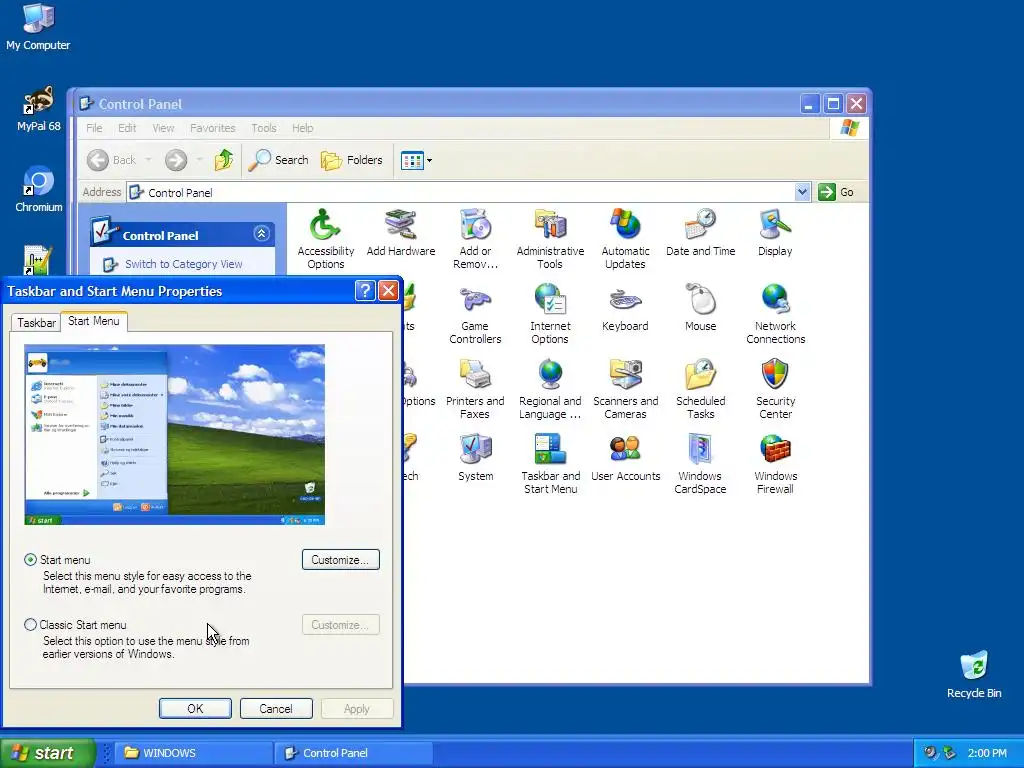Click the MyPal 68 desktop shortcut
Screen dimensions: 1024x768
(x=39, y=108)
